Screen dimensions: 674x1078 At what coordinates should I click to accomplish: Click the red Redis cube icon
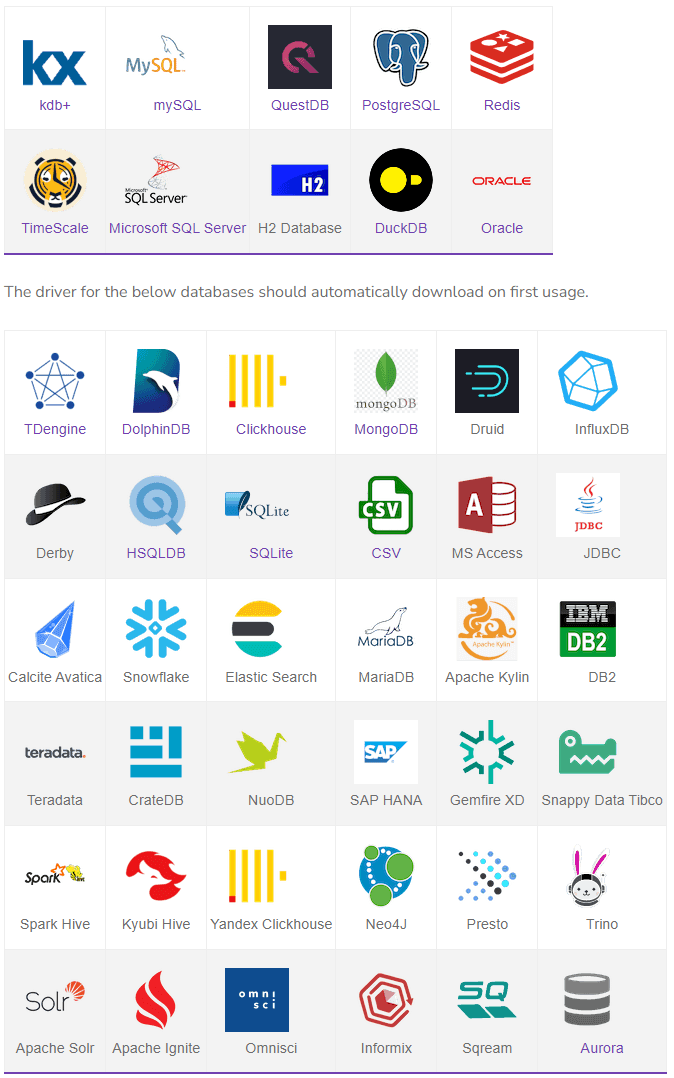click(502, 57)
